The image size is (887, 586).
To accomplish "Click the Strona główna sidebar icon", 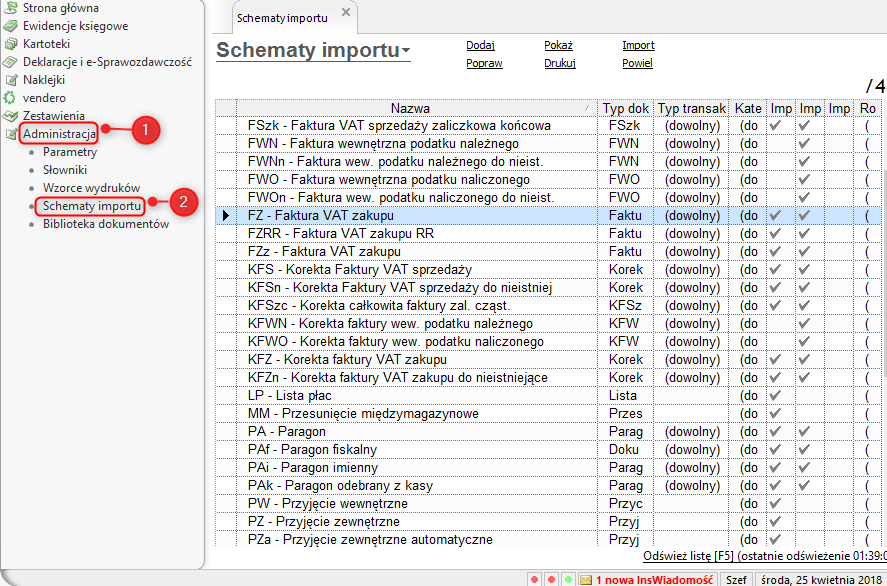I will pyautogui.click(x=11, y=8).
